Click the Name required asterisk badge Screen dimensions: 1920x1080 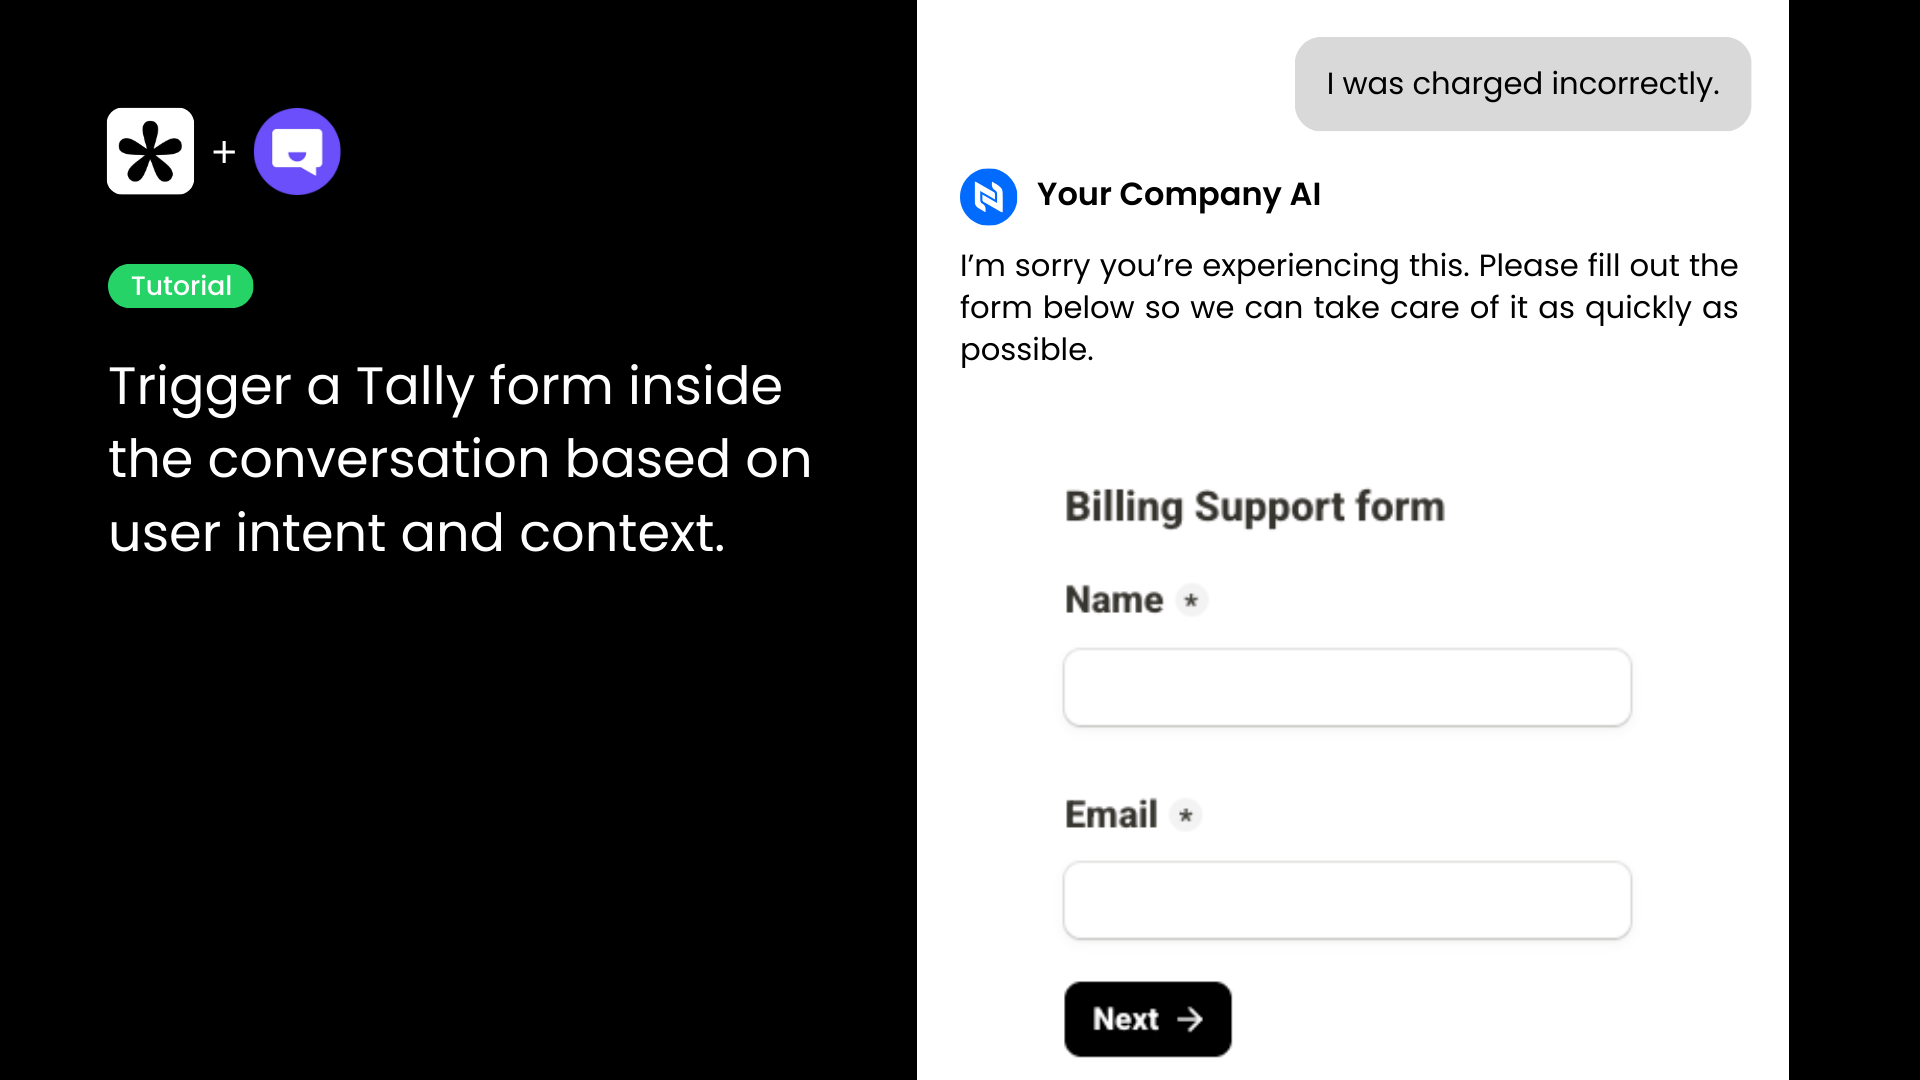(x=1191, y=600)
